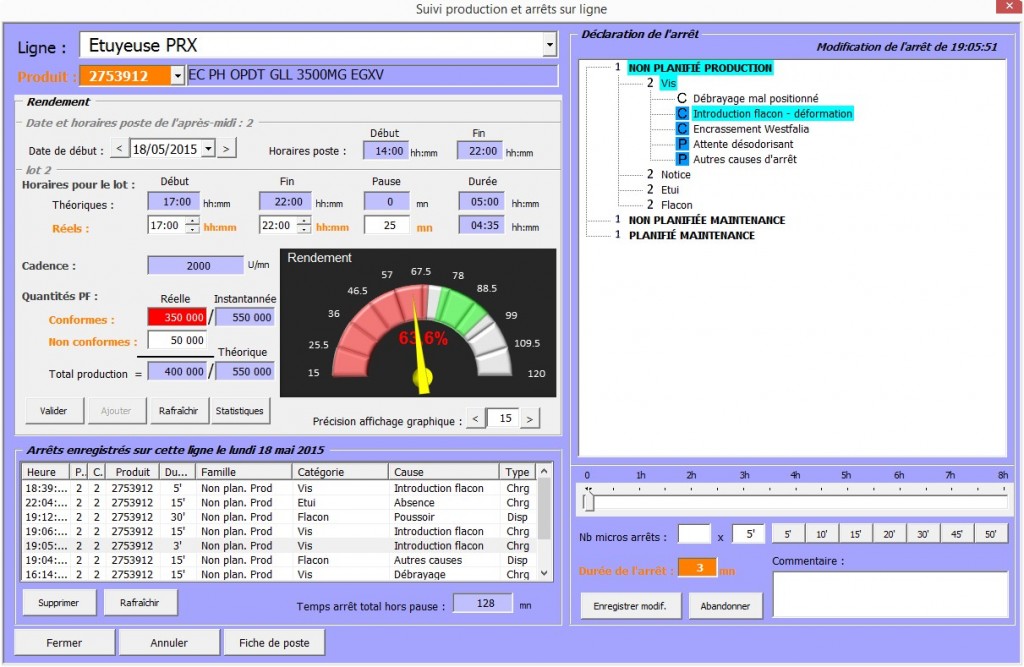Click the Non conformes quantity field
This screenshot has height=667, width=1024.
[x=177, y=340]
